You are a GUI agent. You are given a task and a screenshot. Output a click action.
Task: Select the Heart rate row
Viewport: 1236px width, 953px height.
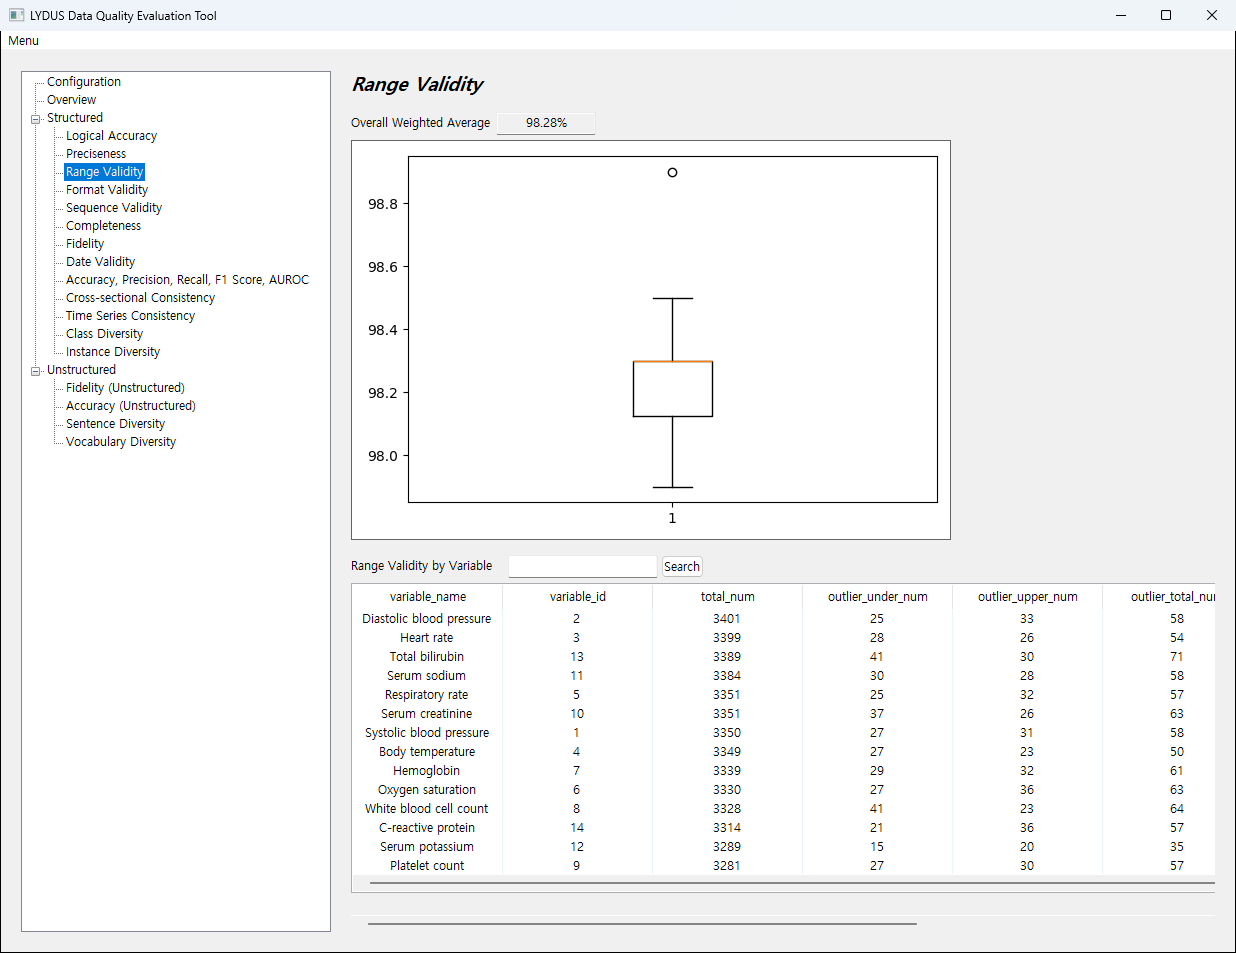(784, 638)
